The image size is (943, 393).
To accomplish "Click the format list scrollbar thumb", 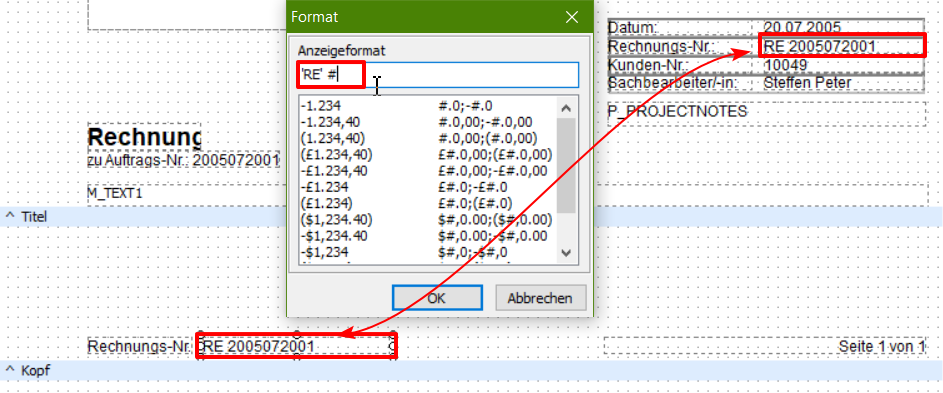I will [x=567, y=166].
